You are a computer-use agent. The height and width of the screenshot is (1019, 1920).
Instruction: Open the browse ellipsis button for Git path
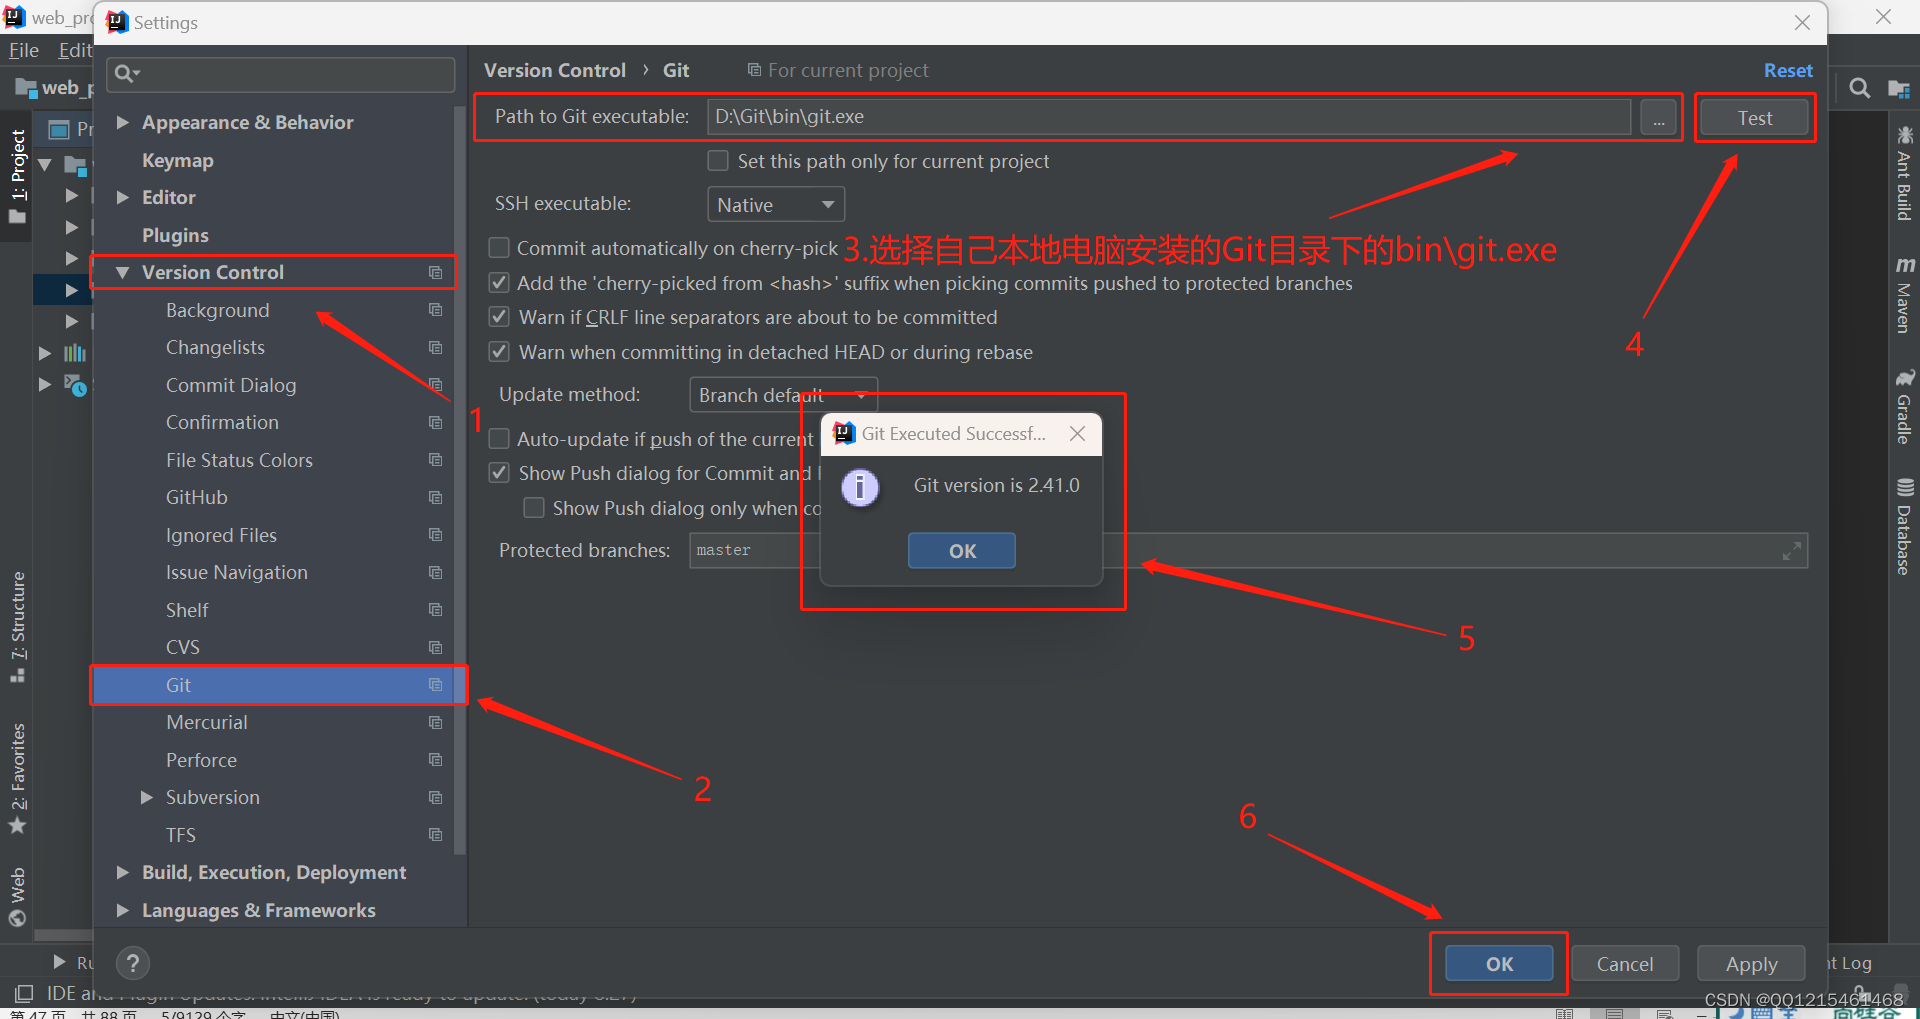pos(1658,118)
